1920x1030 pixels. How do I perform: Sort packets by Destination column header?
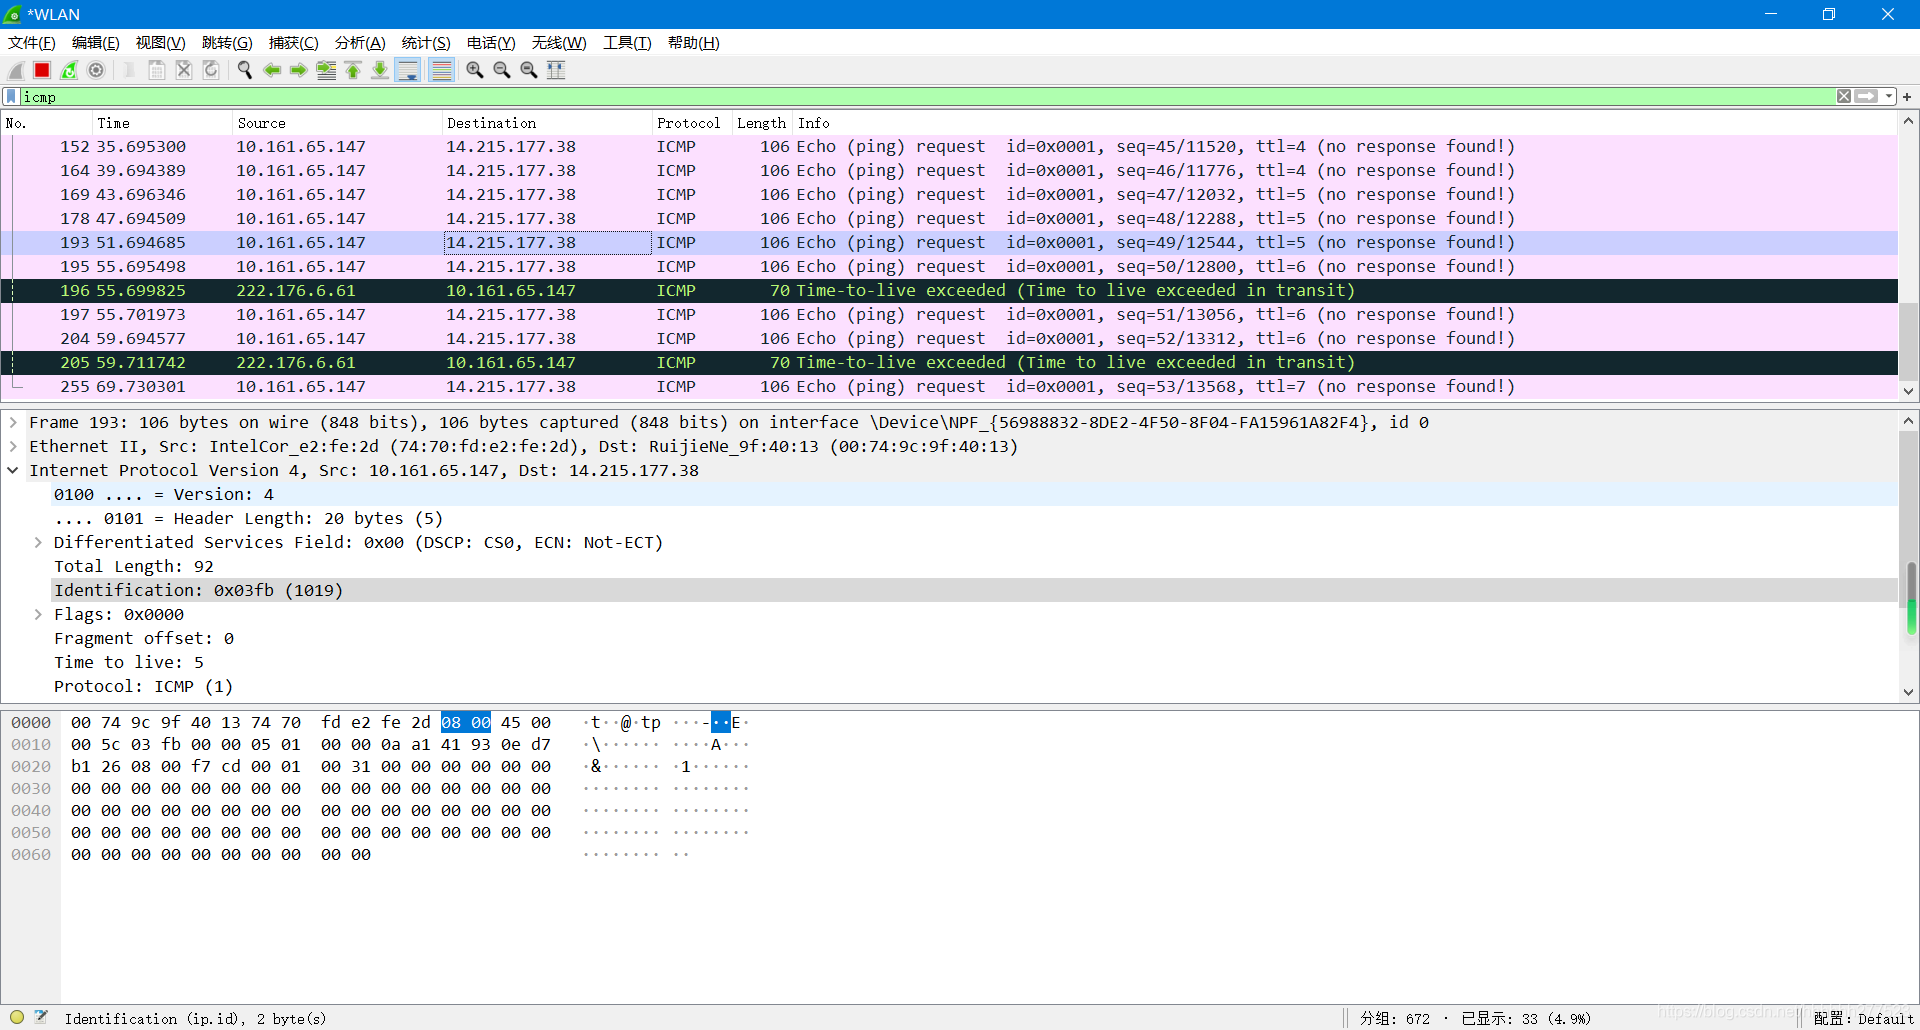coord(546,123)
